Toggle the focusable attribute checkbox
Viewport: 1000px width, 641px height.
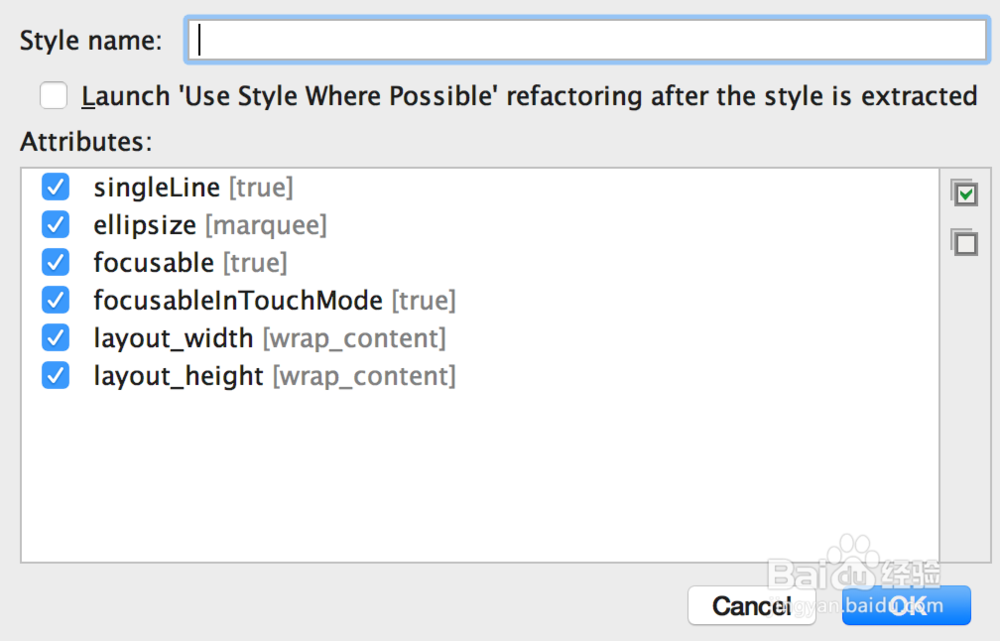pyautogui.click(x=56, y=262)
